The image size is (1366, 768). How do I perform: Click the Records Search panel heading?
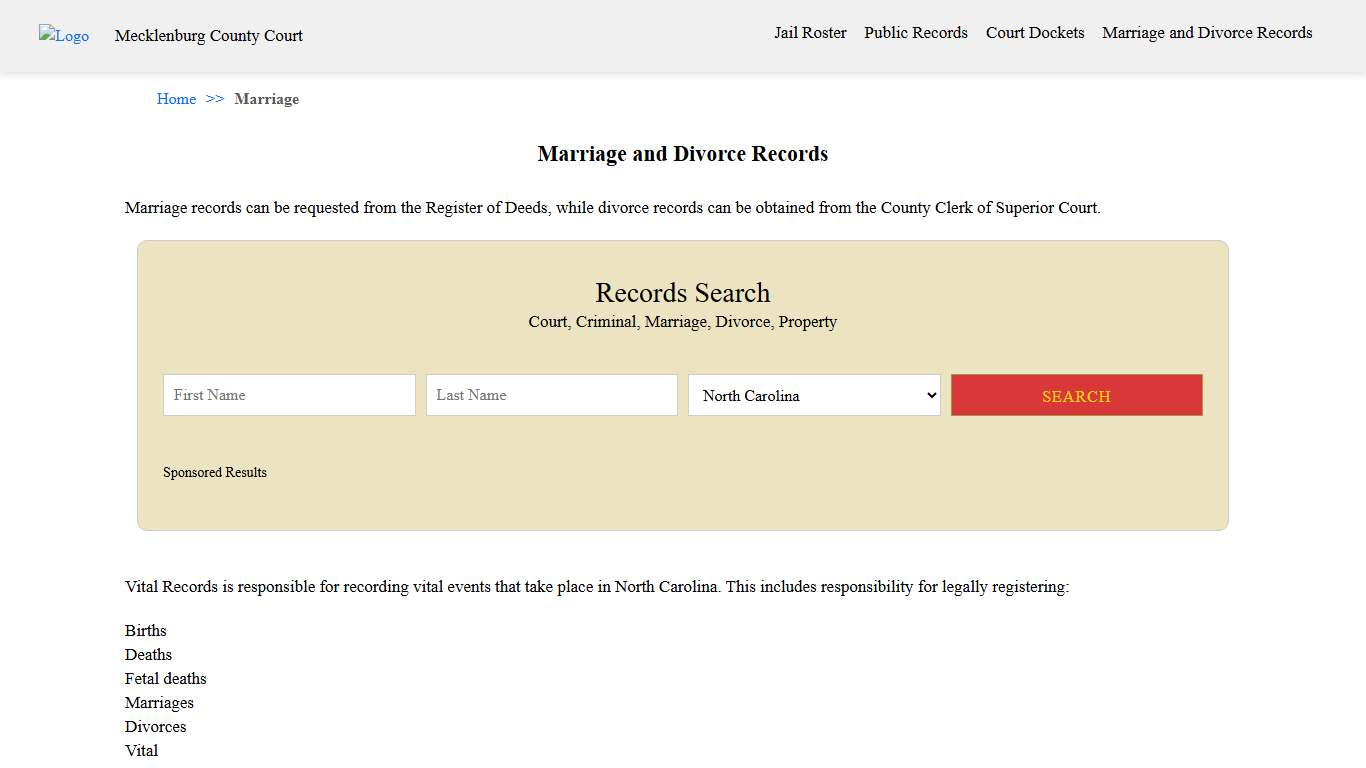coord(683,292)
